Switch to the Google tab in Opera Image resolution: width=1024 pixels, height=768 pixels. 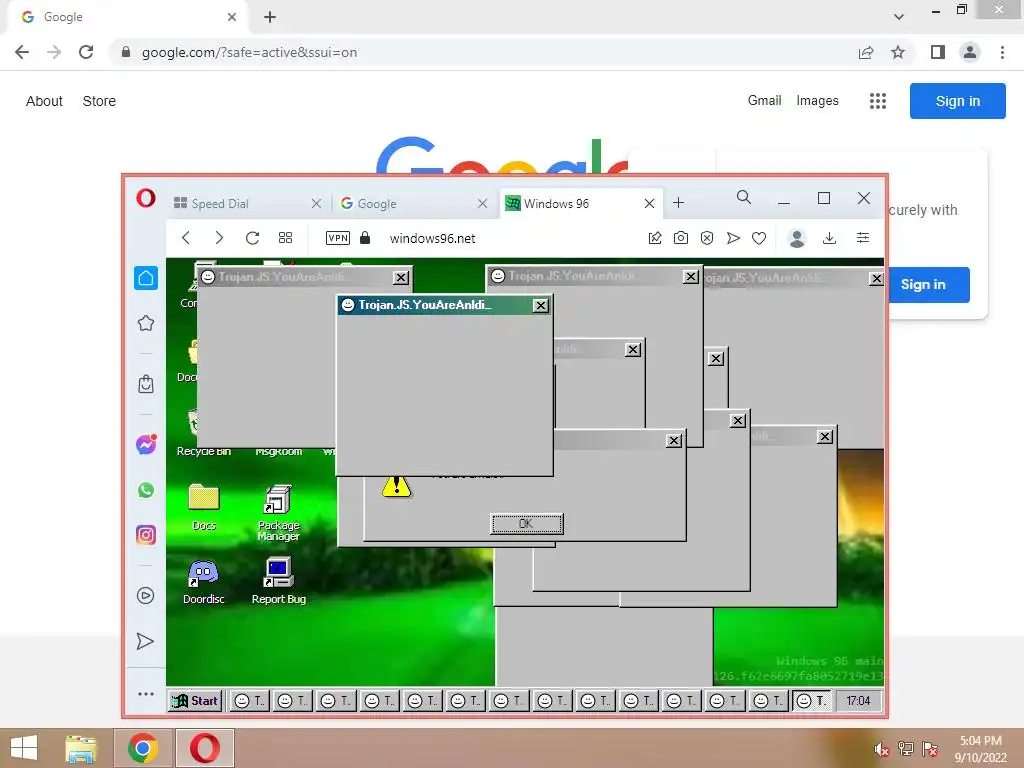pos(413,203)
